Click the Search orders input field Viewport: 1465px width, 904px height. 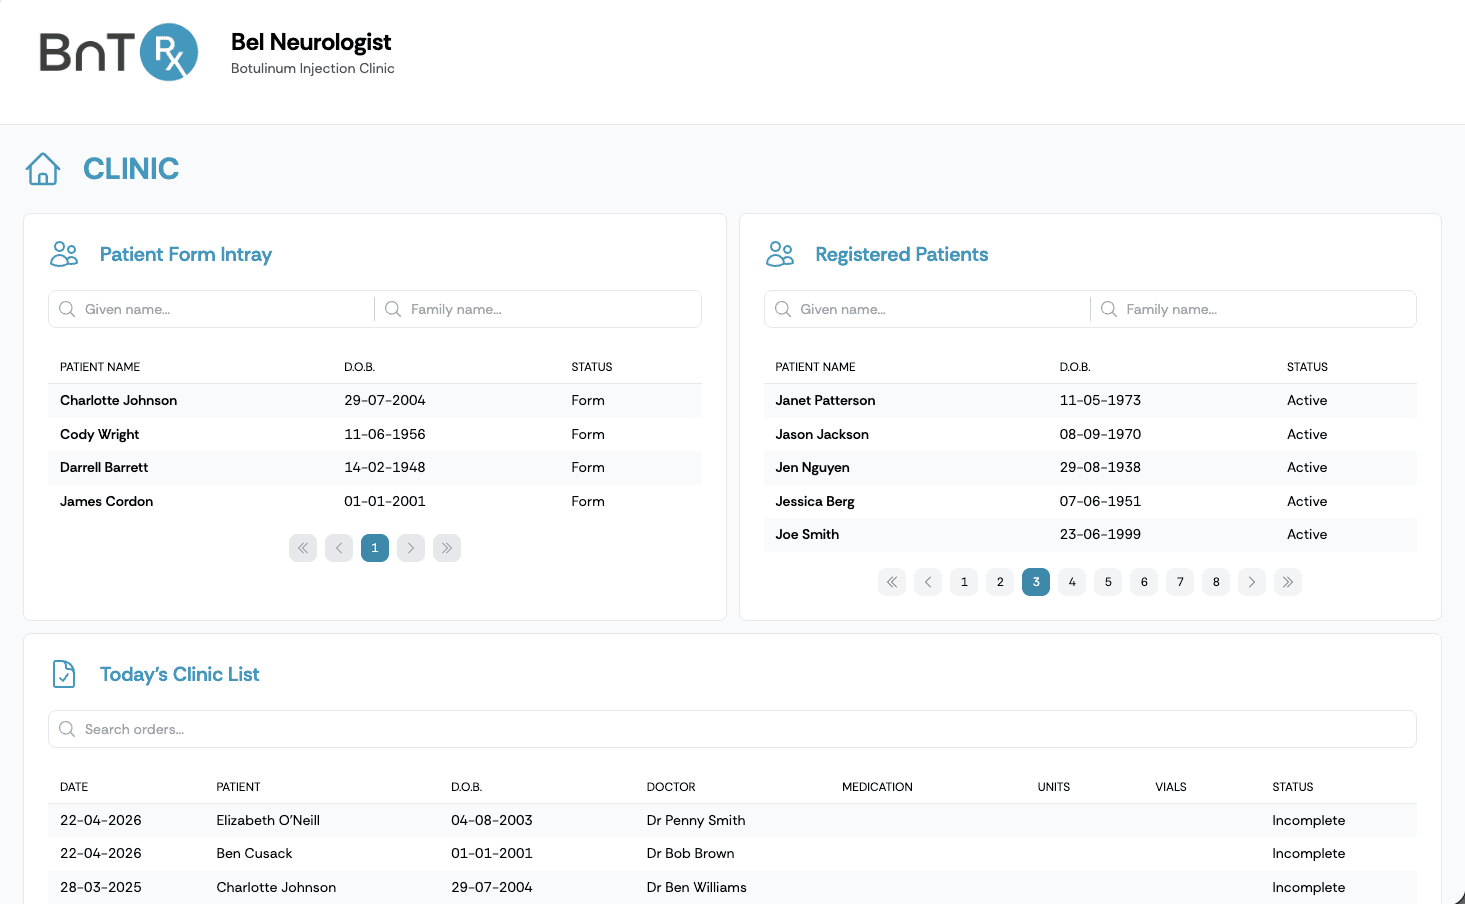pyautogui.click(x=732, y=729)
